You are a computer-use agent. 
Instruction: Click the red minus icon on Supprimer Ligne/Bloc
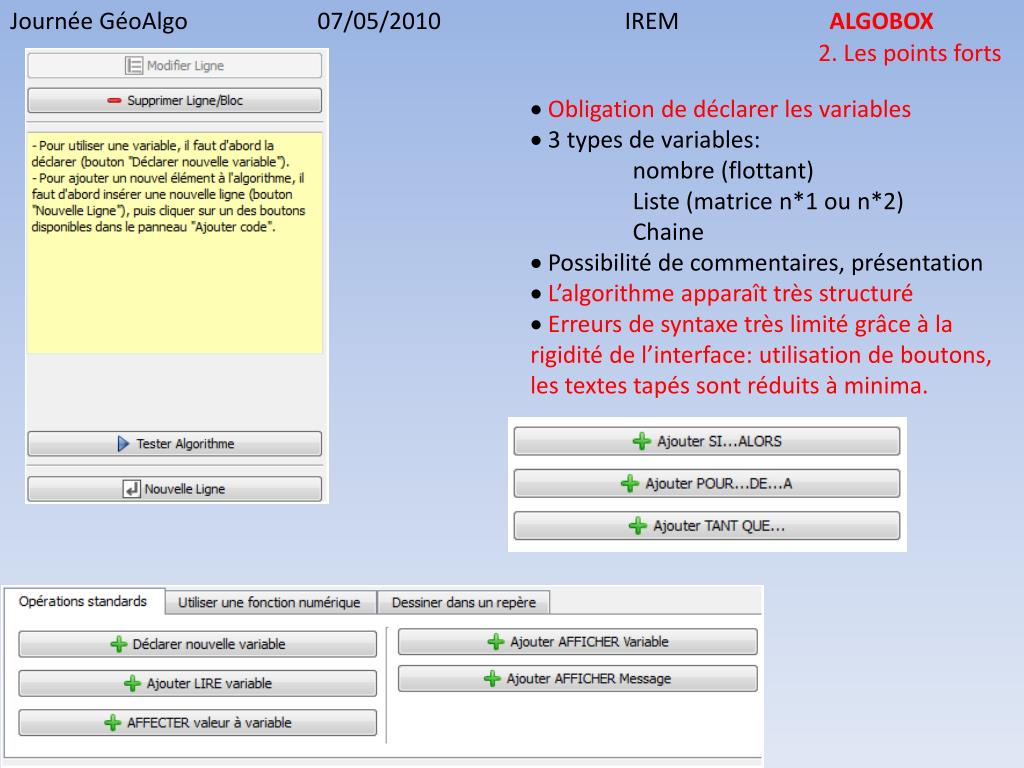click(114, 101)
